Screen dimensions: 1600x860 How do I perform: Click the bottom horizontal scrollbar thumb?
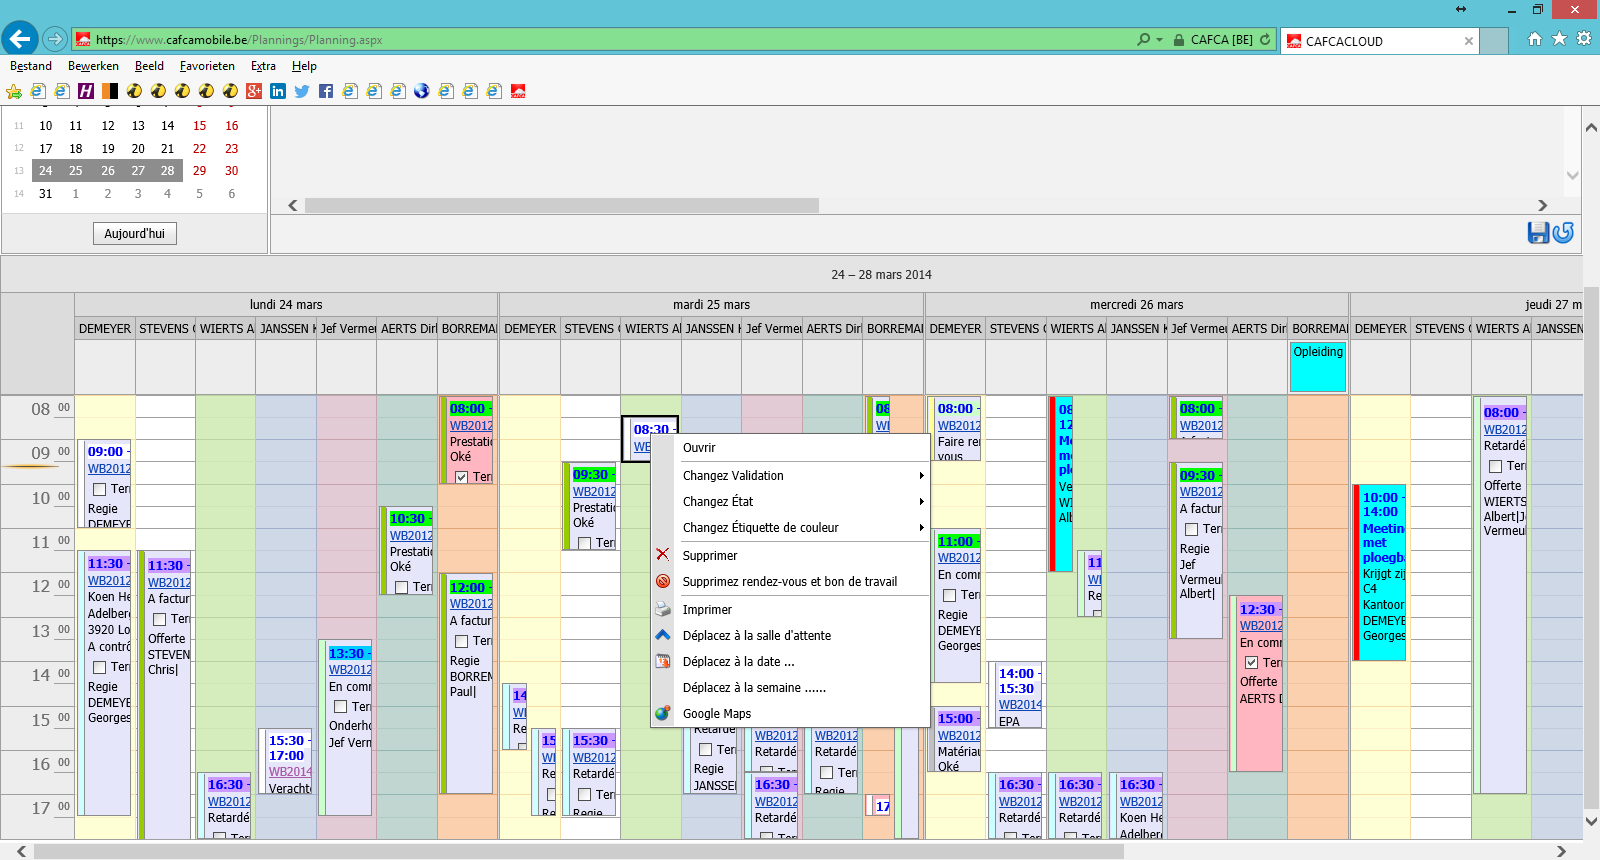(579, 851)
